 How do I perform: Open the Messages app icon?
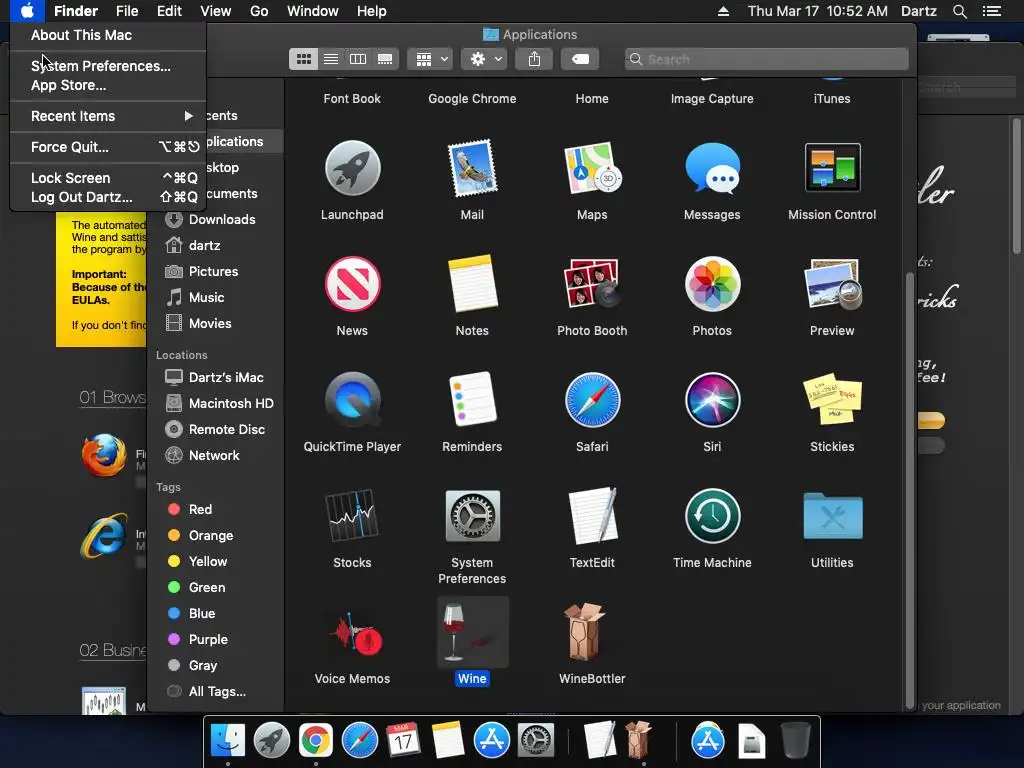(x=712, y=168)
